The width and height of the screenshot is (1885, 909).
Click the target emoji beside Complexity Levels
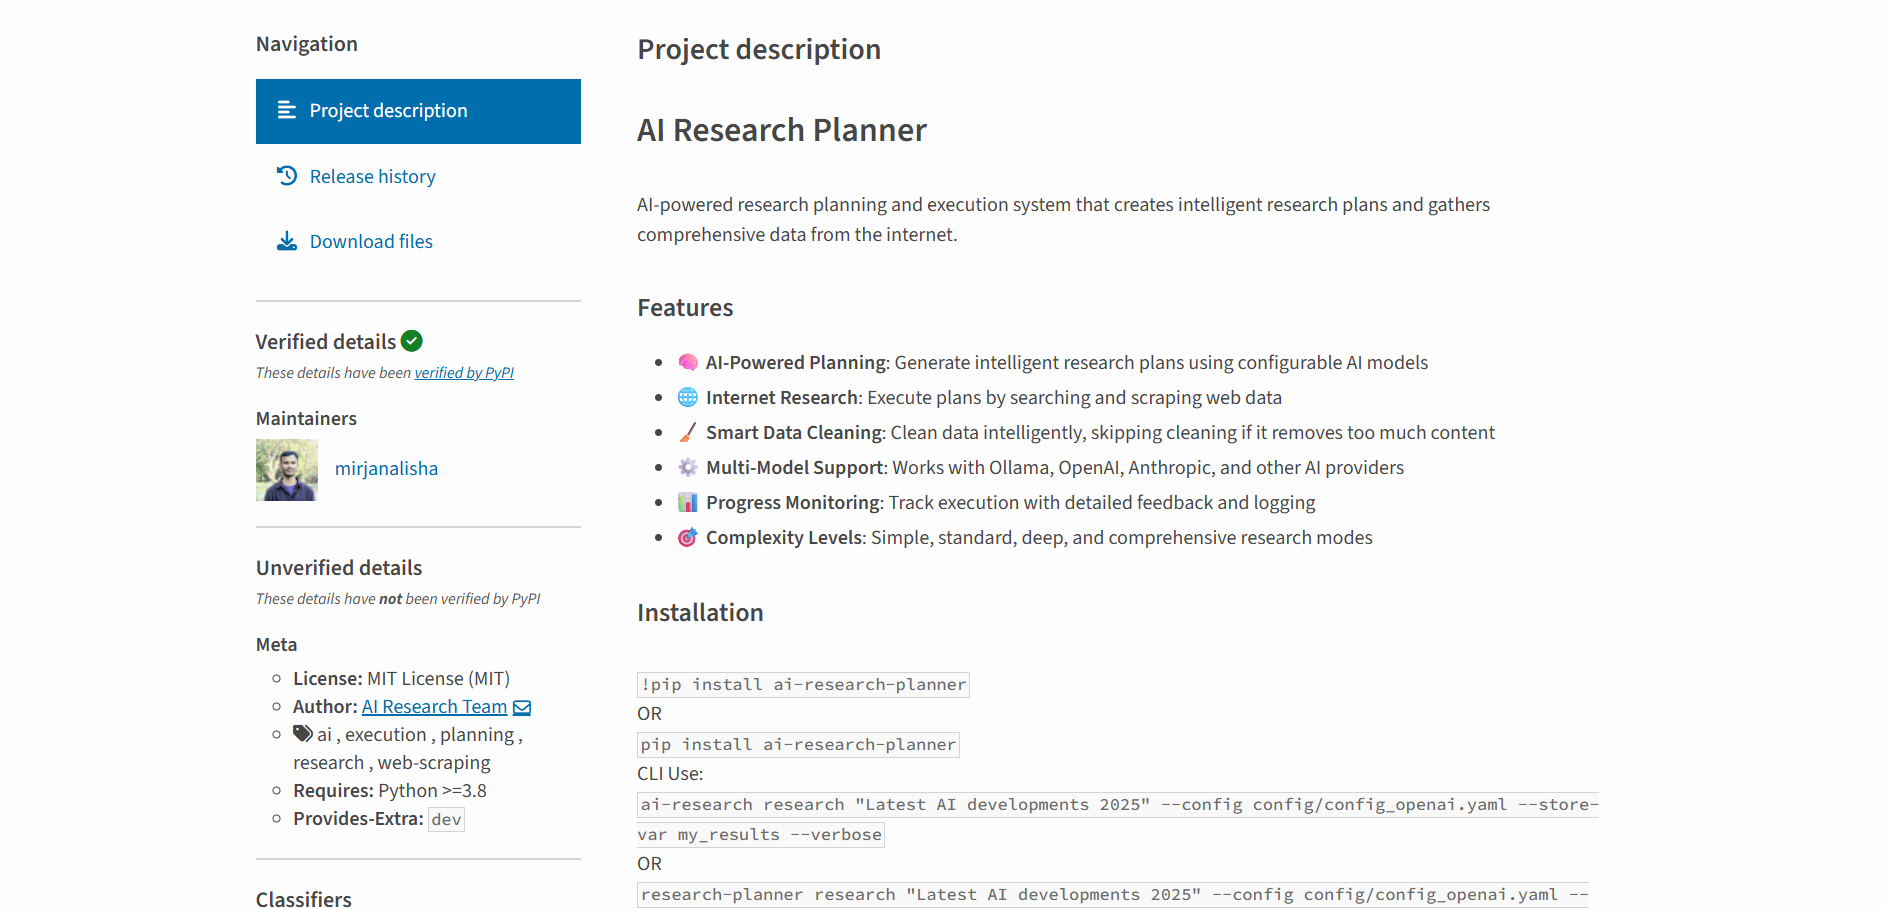click(687, 537)
